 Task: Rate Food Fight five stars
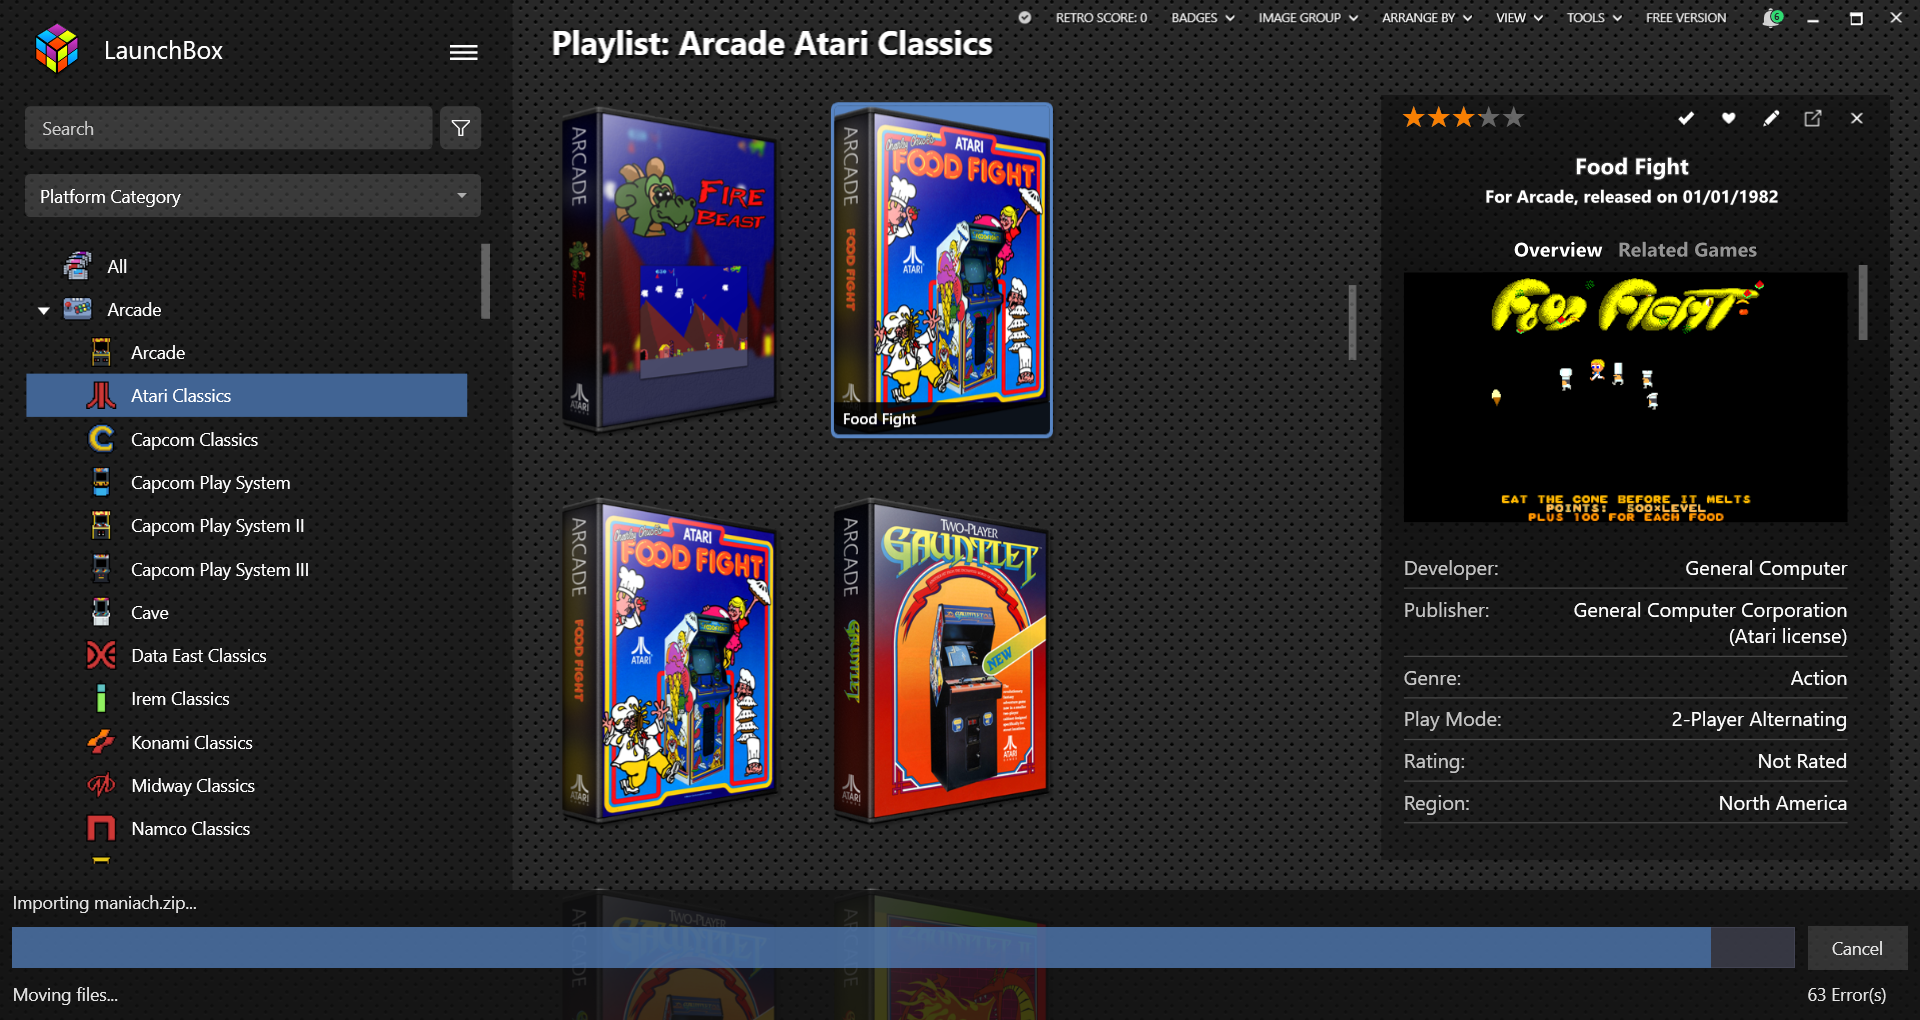click(1514, 118)
